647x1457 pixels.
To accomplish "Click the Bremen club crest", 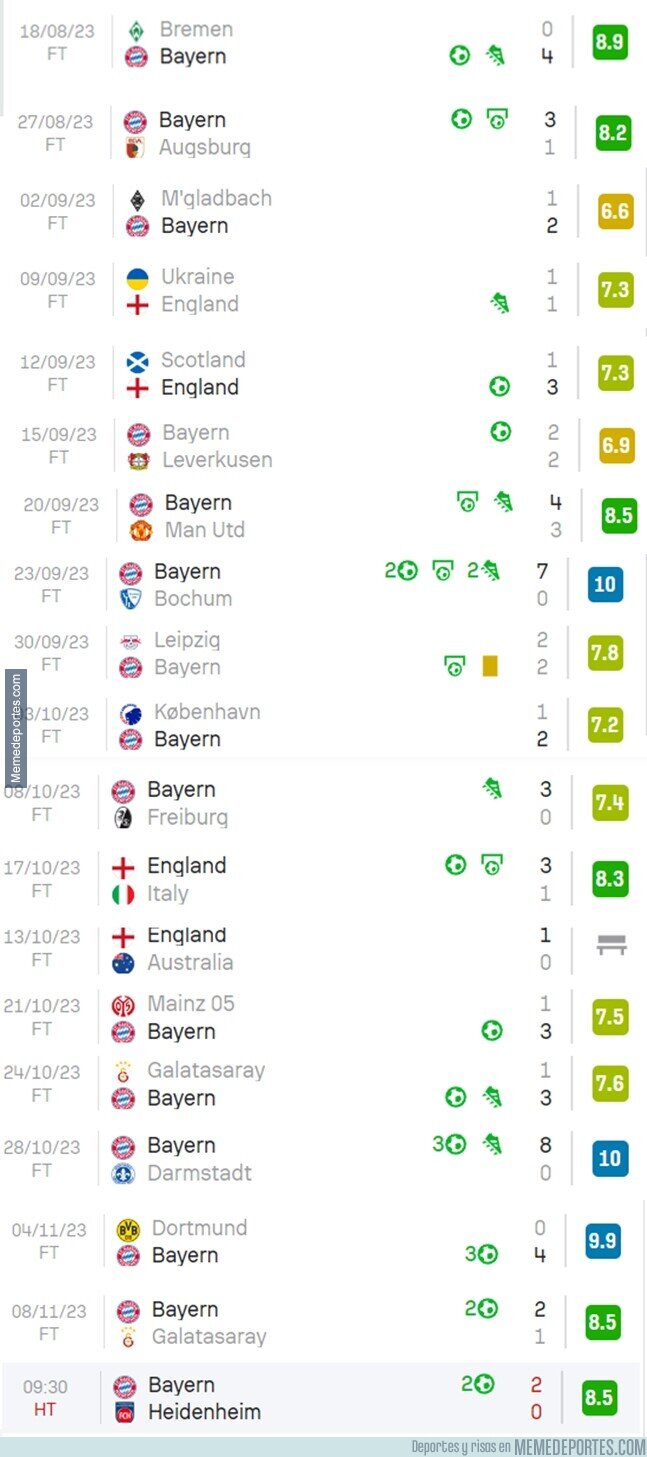I will (136, 30).
